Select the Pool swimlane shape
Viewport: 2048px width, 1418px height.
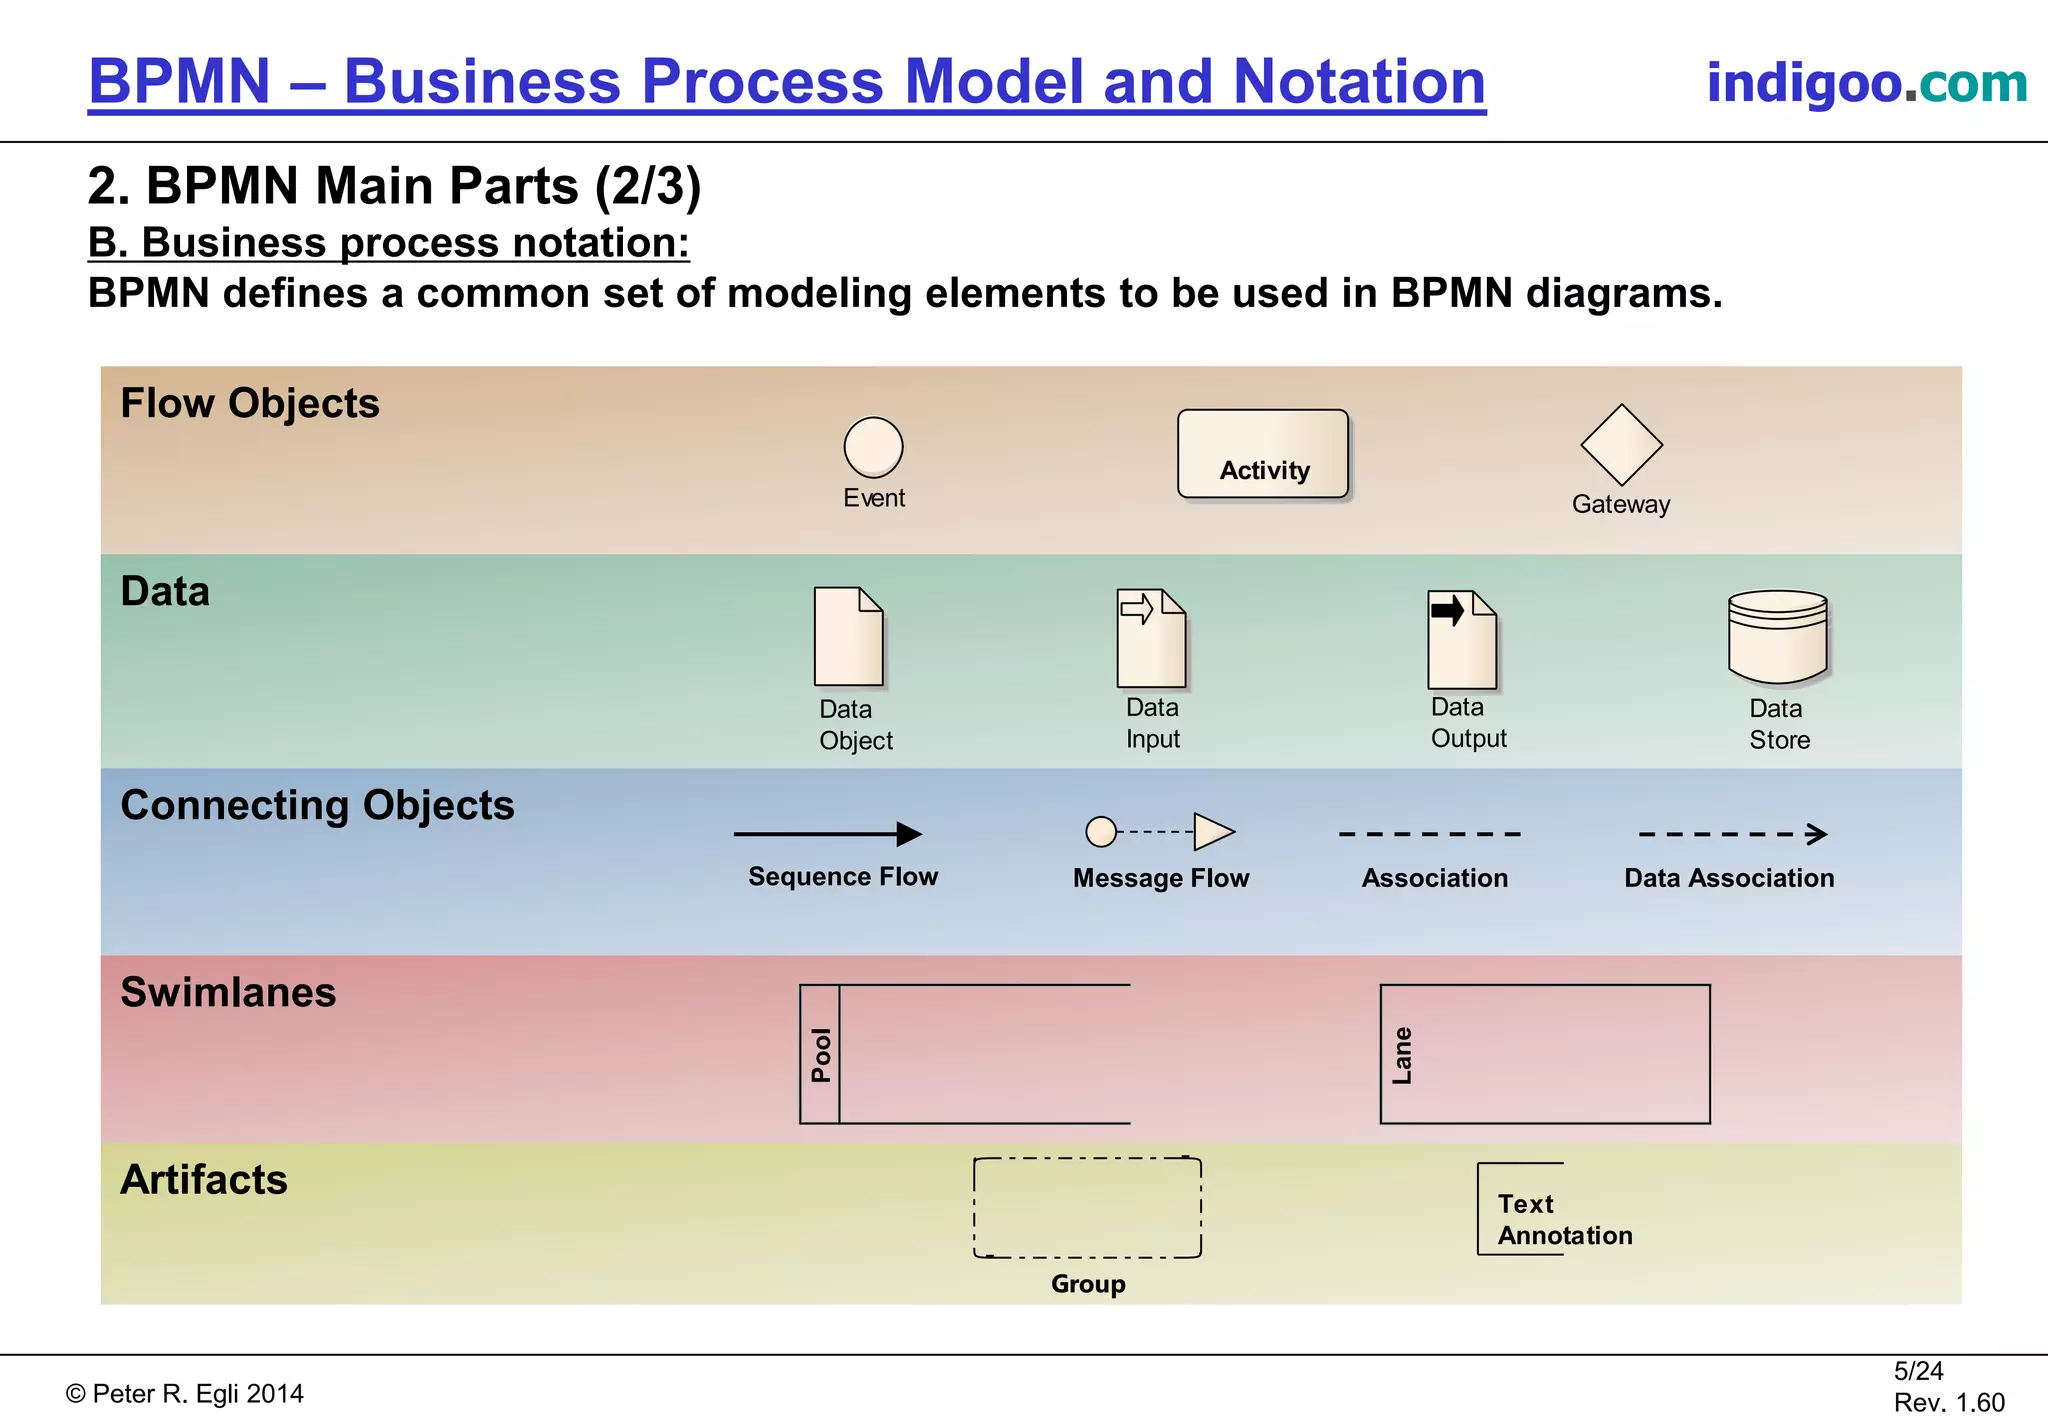[965, 1054]
